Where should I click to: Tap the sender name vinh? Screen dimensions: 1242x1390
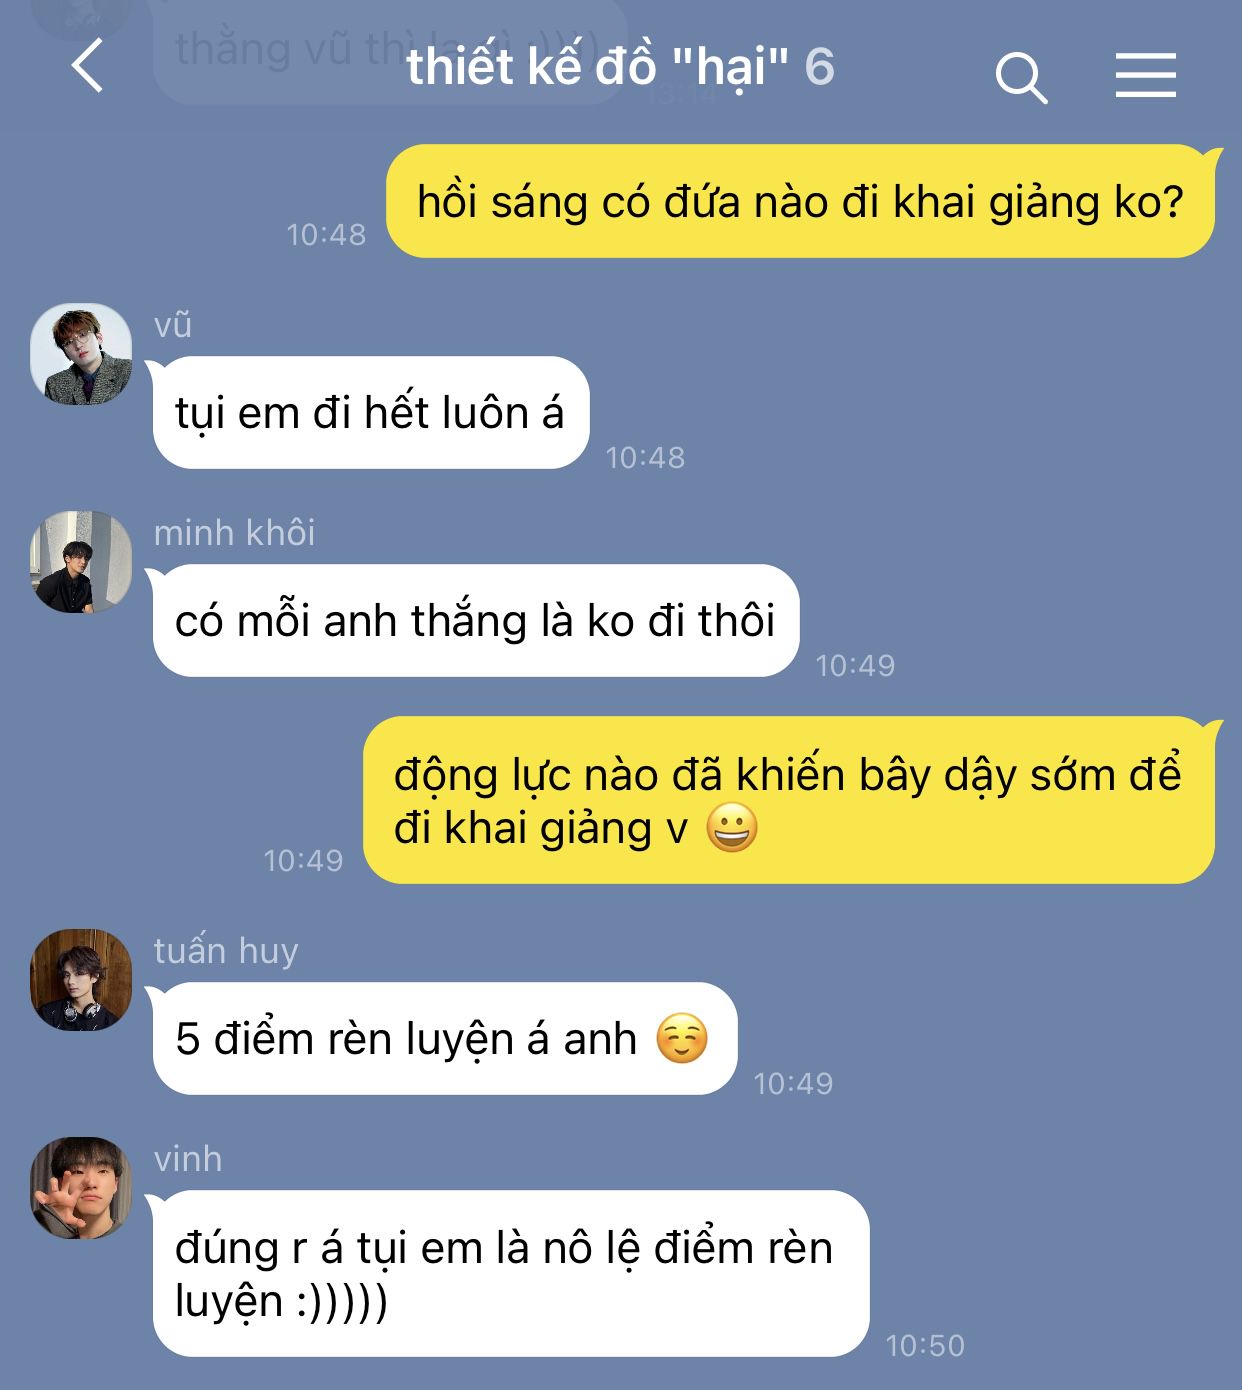tap(188, 1158)
